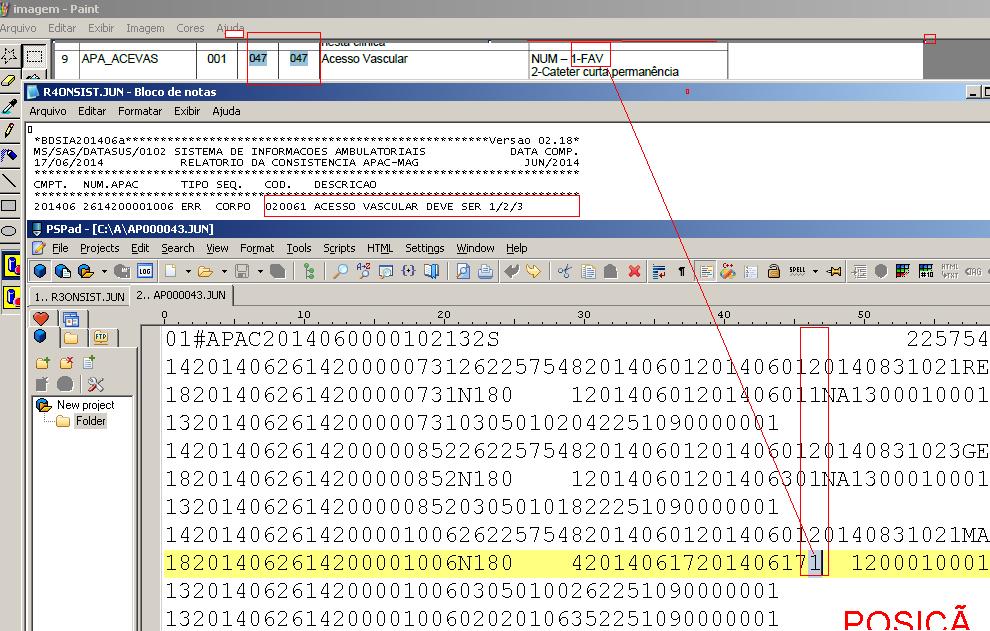Click the Find magnifier icon

(x=340, y=271)
